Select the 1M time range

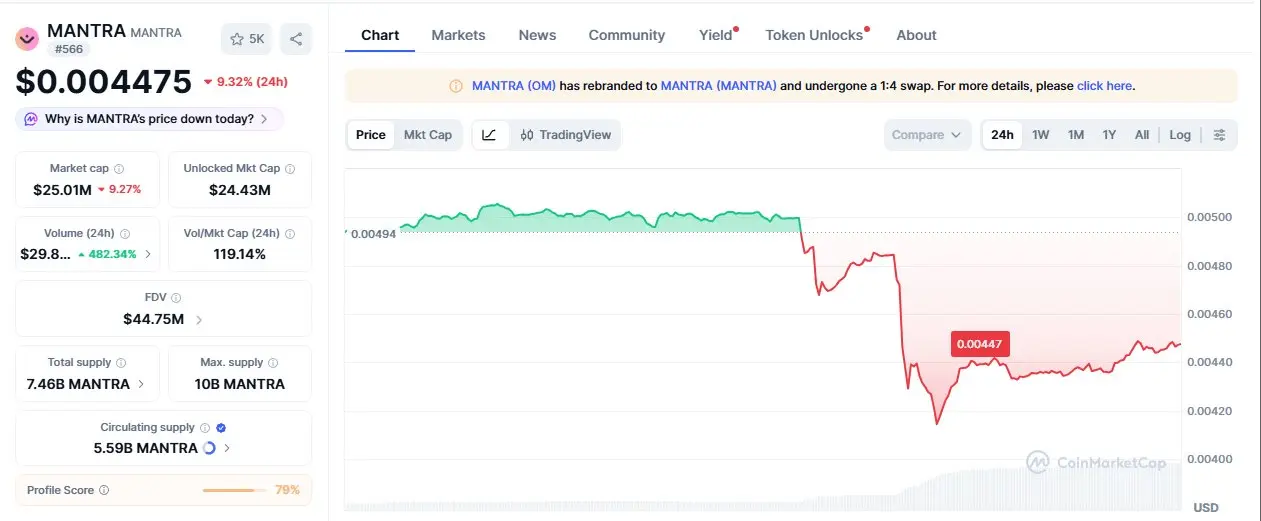tap(1076, 135)
